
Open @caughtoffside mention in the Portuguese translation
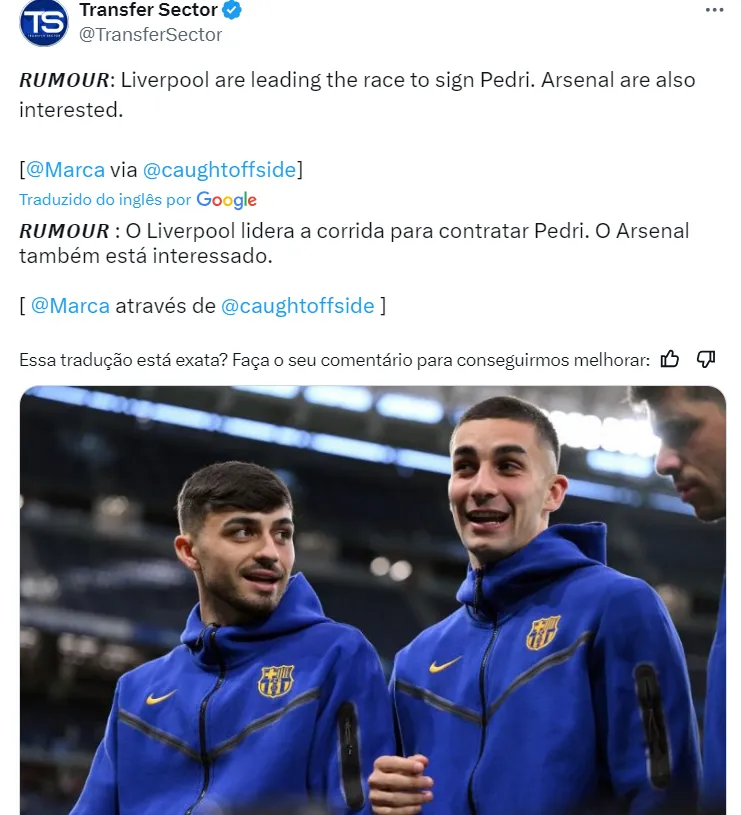point(297,306)
